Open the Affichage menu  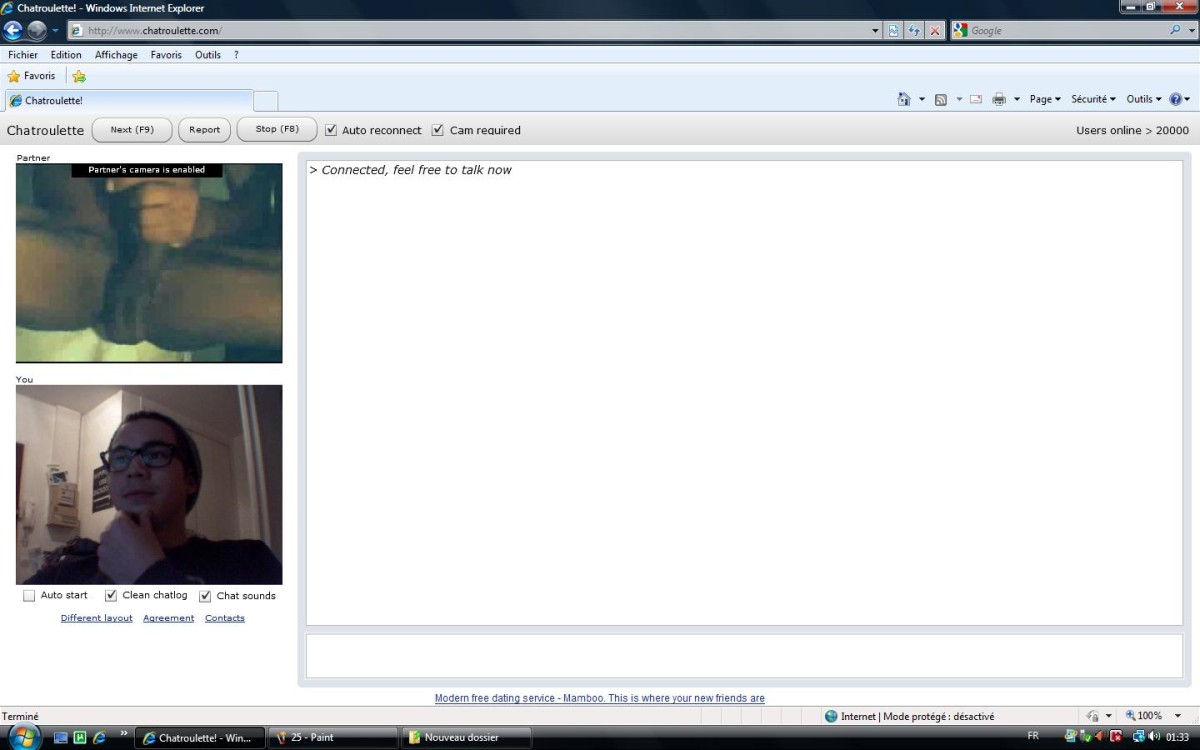tap(116, 55)
